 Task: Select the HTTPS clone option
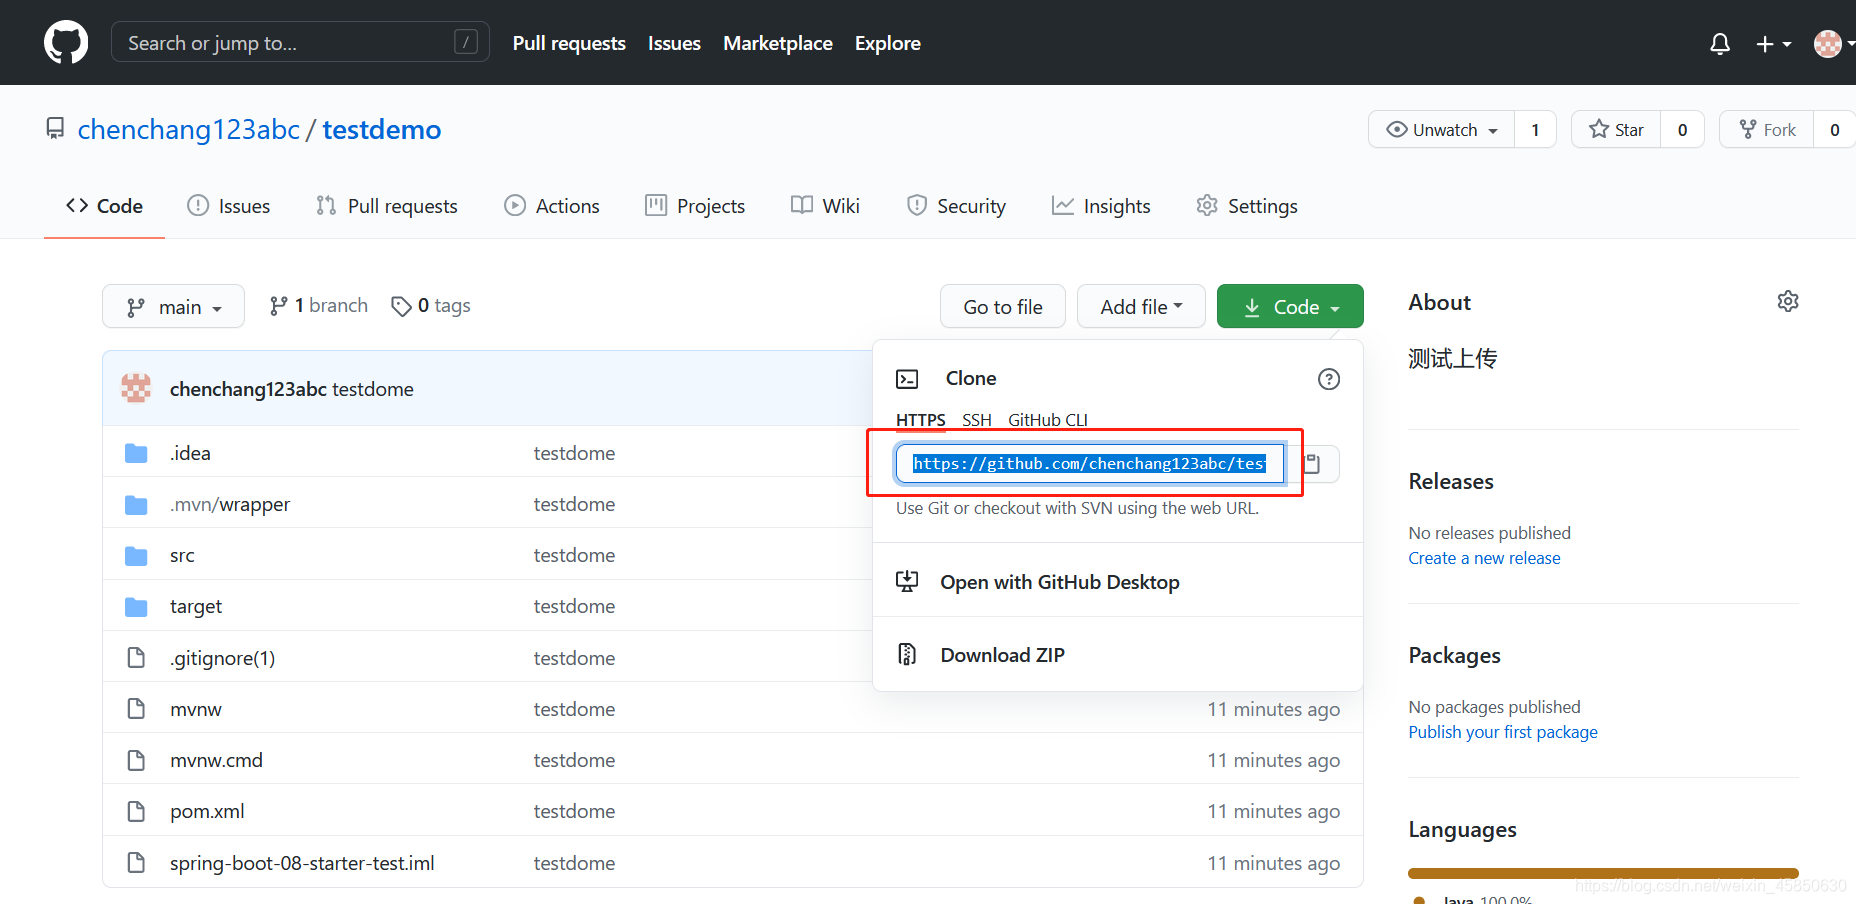[921, 420]
